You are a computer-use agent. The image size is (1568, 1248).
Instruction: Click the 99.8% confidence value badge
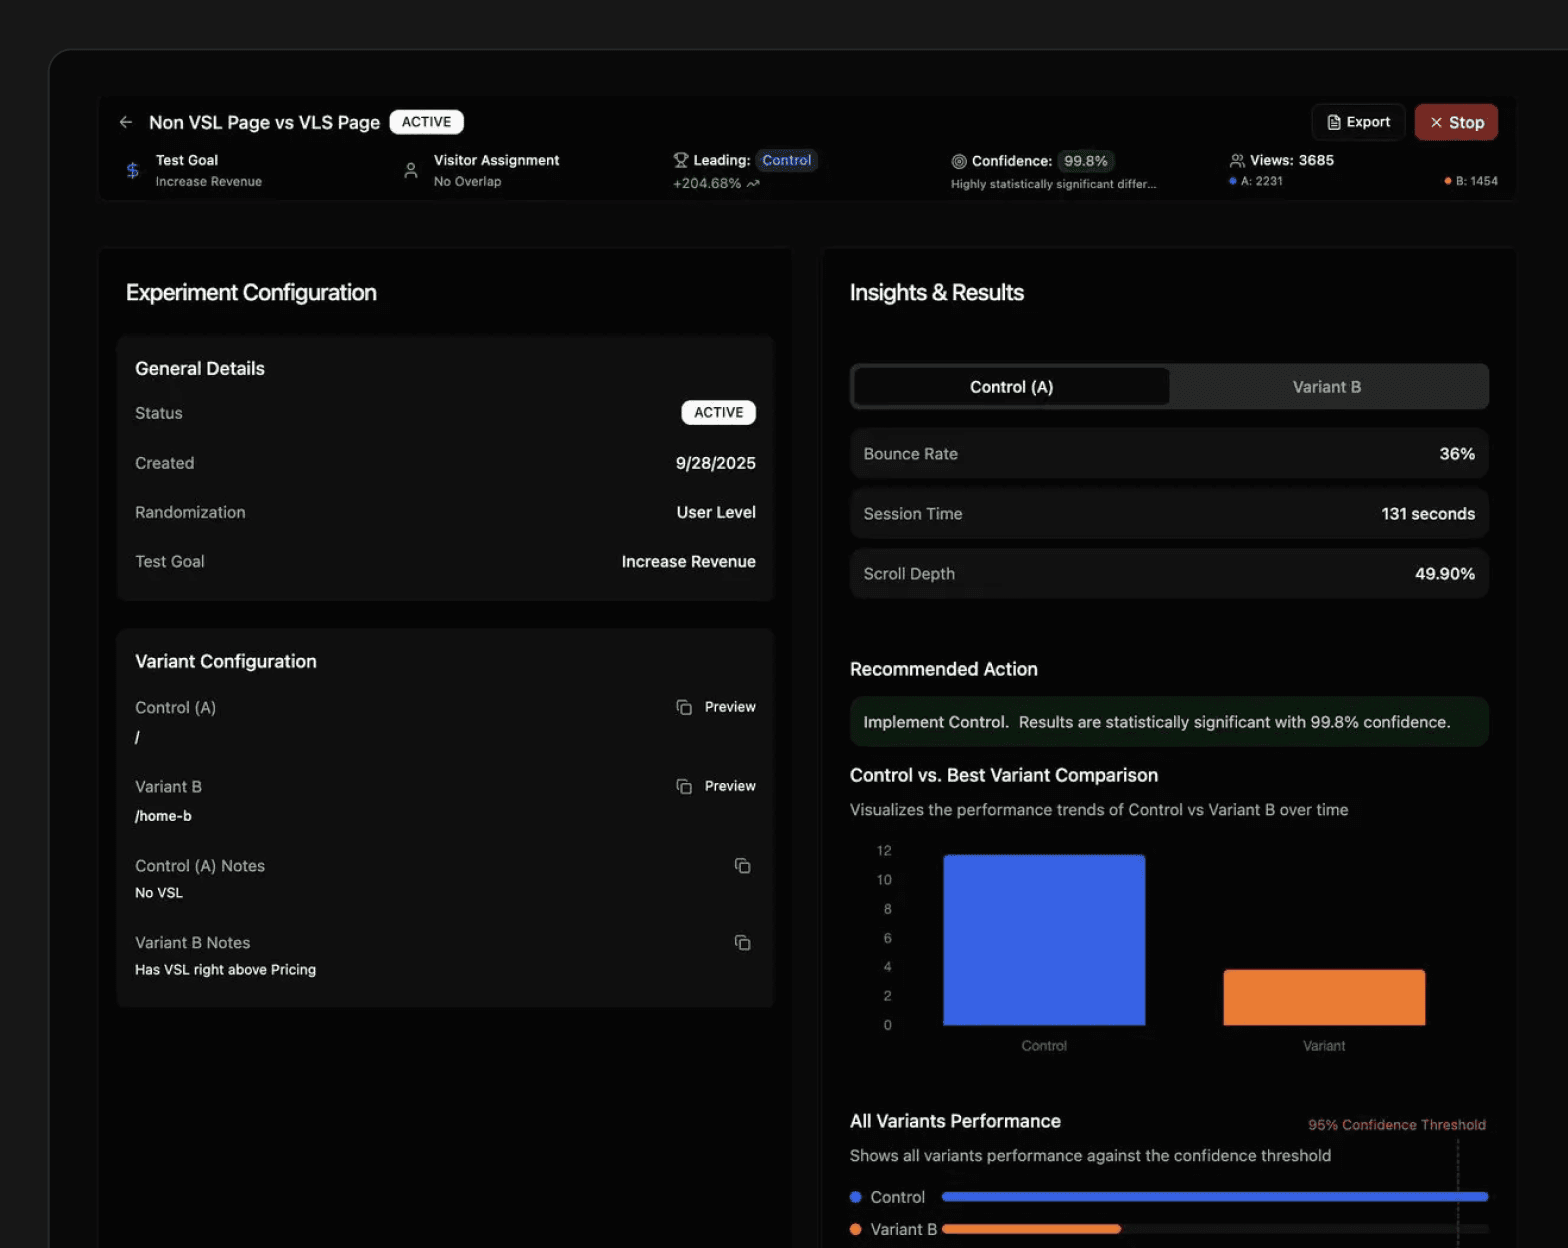click(1085, 161)
